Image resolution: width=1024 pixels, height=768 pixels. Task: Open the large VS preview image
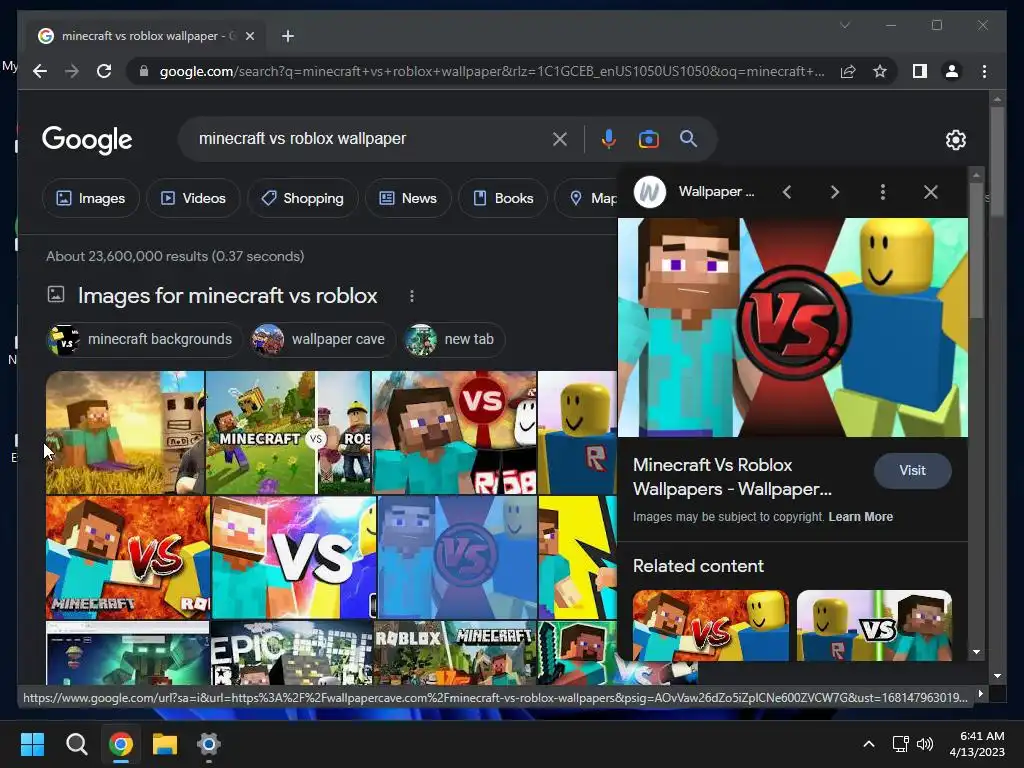pos(793,327)
